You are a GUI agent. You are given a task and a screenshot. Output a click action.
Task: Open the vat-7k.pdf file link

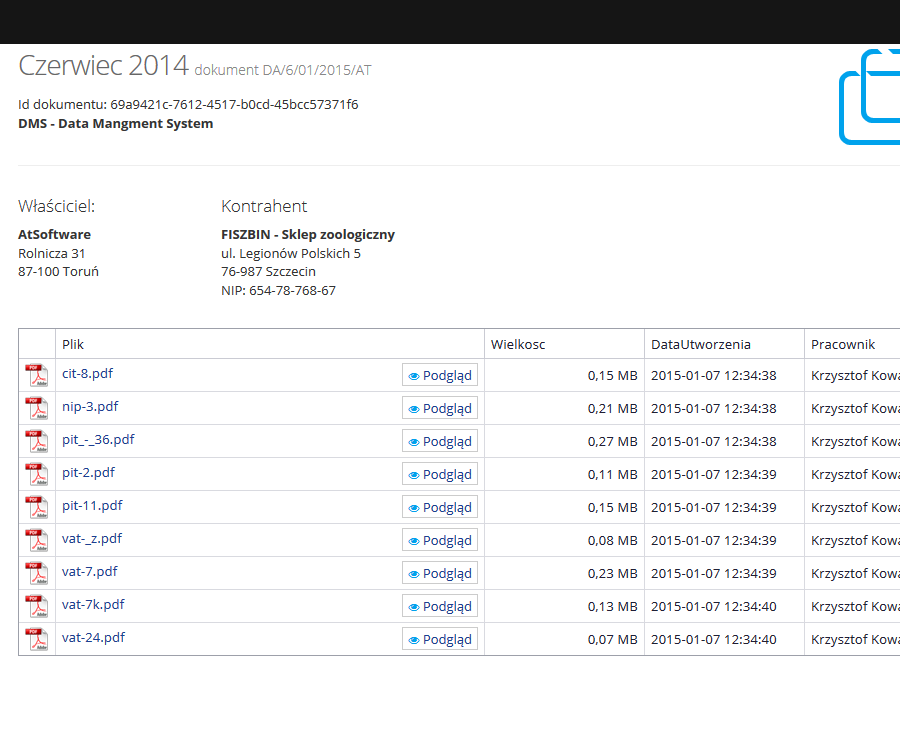click(93, 605)
